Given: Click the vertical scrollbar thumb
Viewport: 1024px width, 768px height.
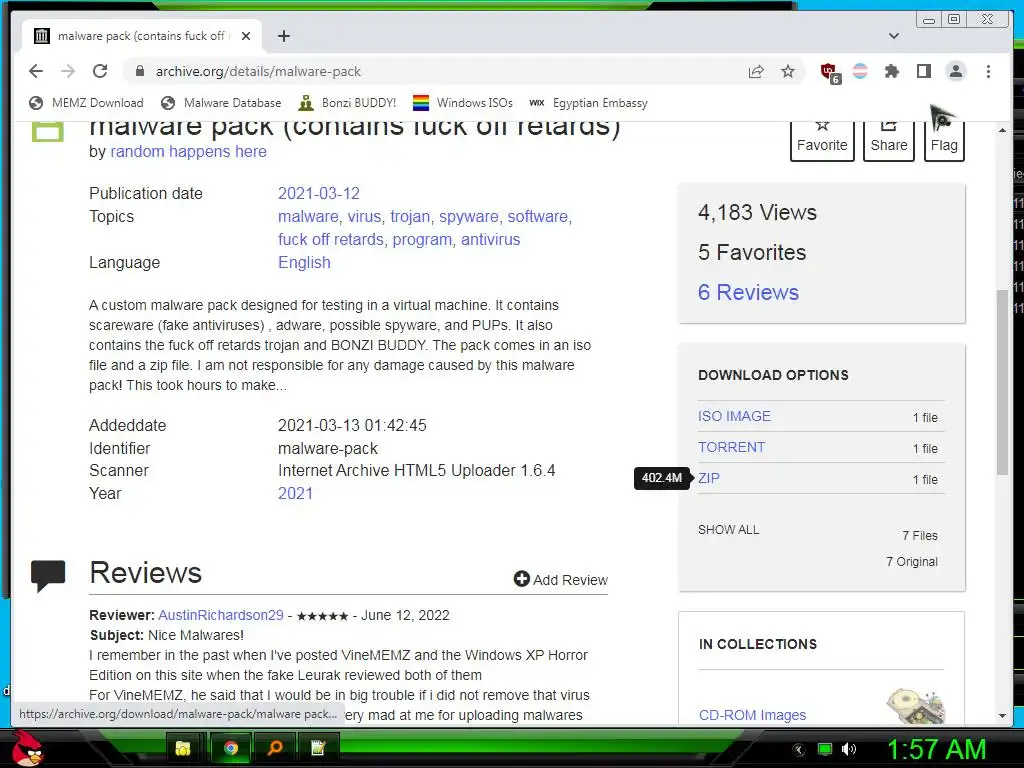Looking at the screenshot, I should (1002, 382).
